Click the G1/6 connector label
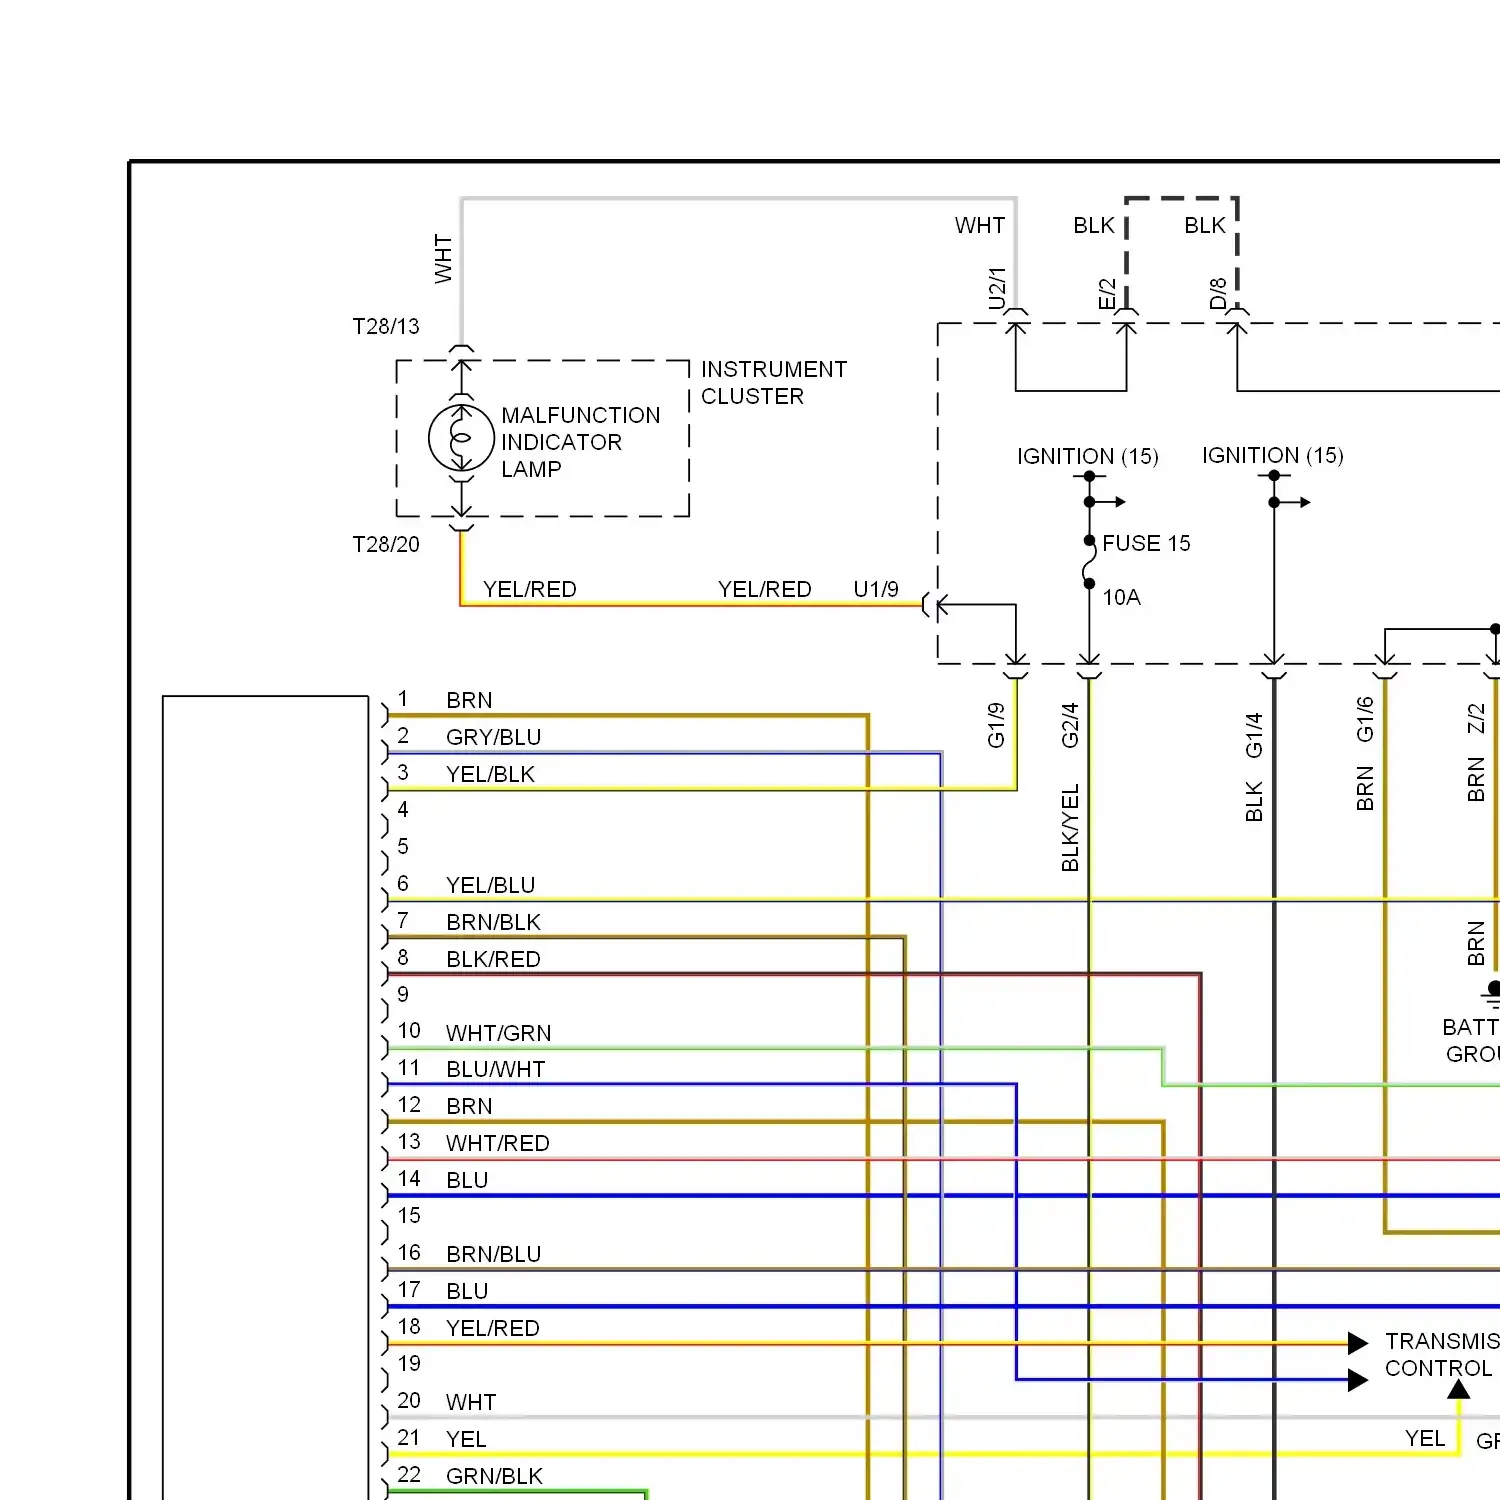This screenshot has width=1500, height=1500. pos(1365,720)
